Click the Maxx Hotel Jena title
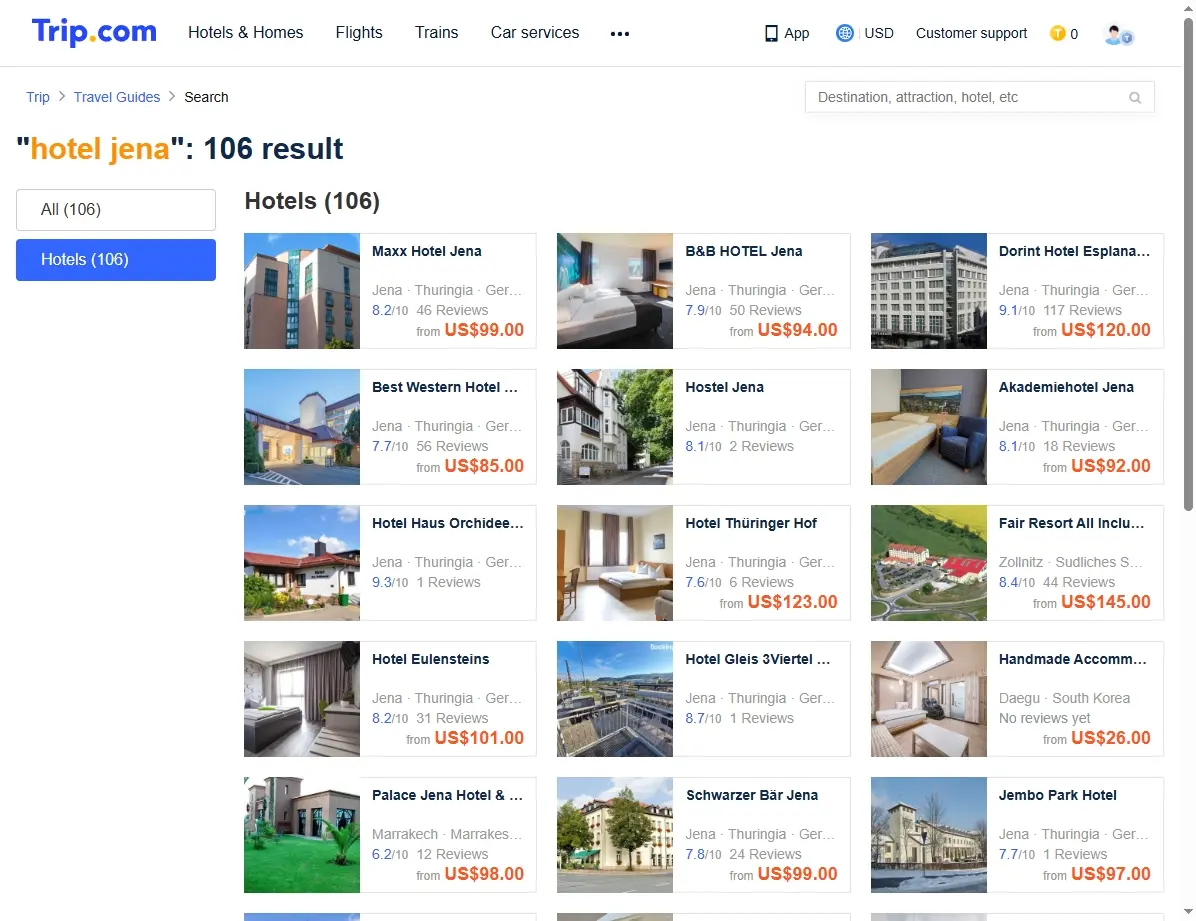This screenshot has width=1196, height=921. coord(426,251)
